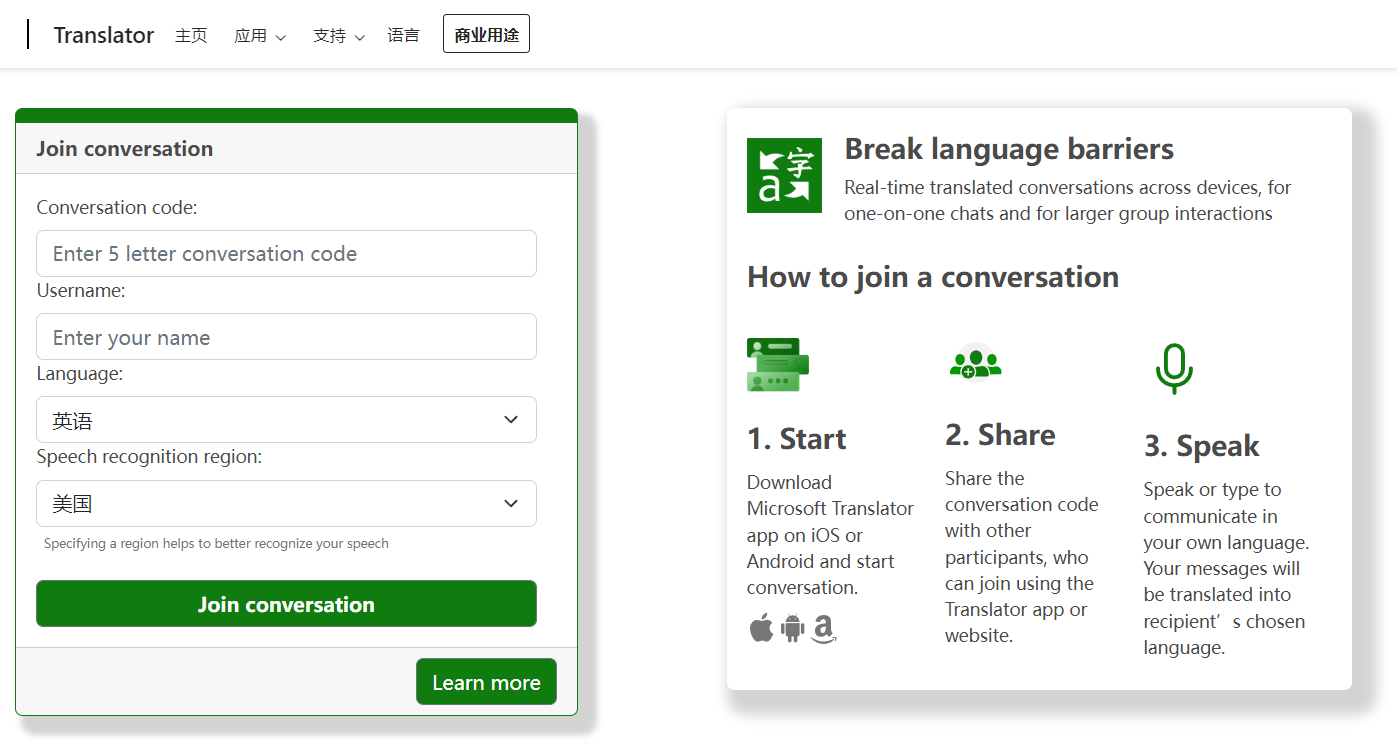Click the "Real-time translated conversations" description
This screenshot has width=1397, height=750.
1068,200
